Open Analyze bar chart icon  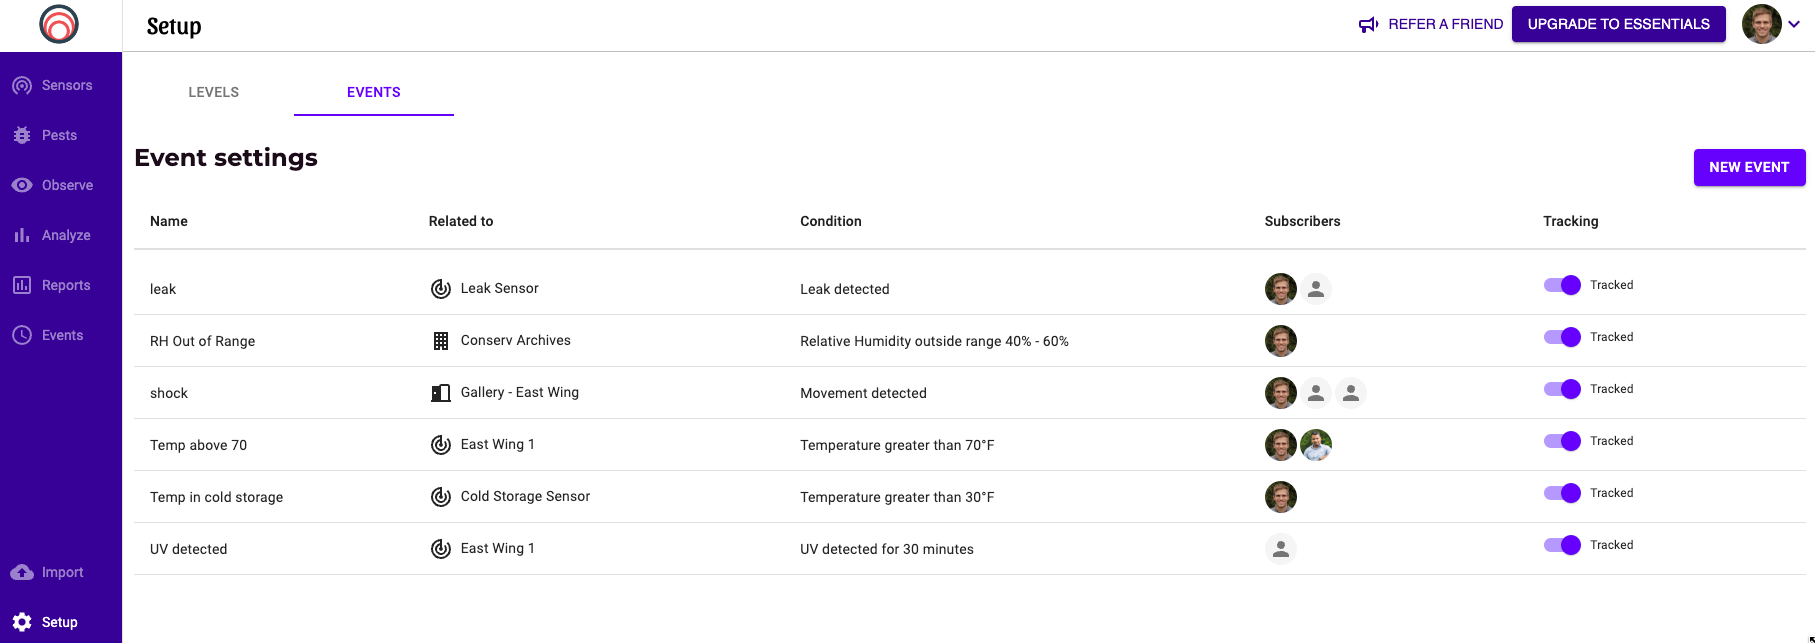(x=22, y=235)
